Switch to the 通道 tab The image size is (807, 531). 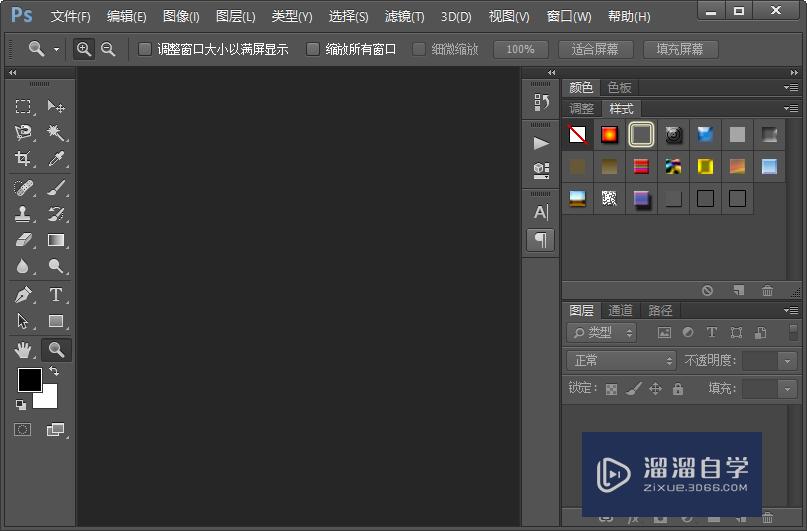pos(620,310)
